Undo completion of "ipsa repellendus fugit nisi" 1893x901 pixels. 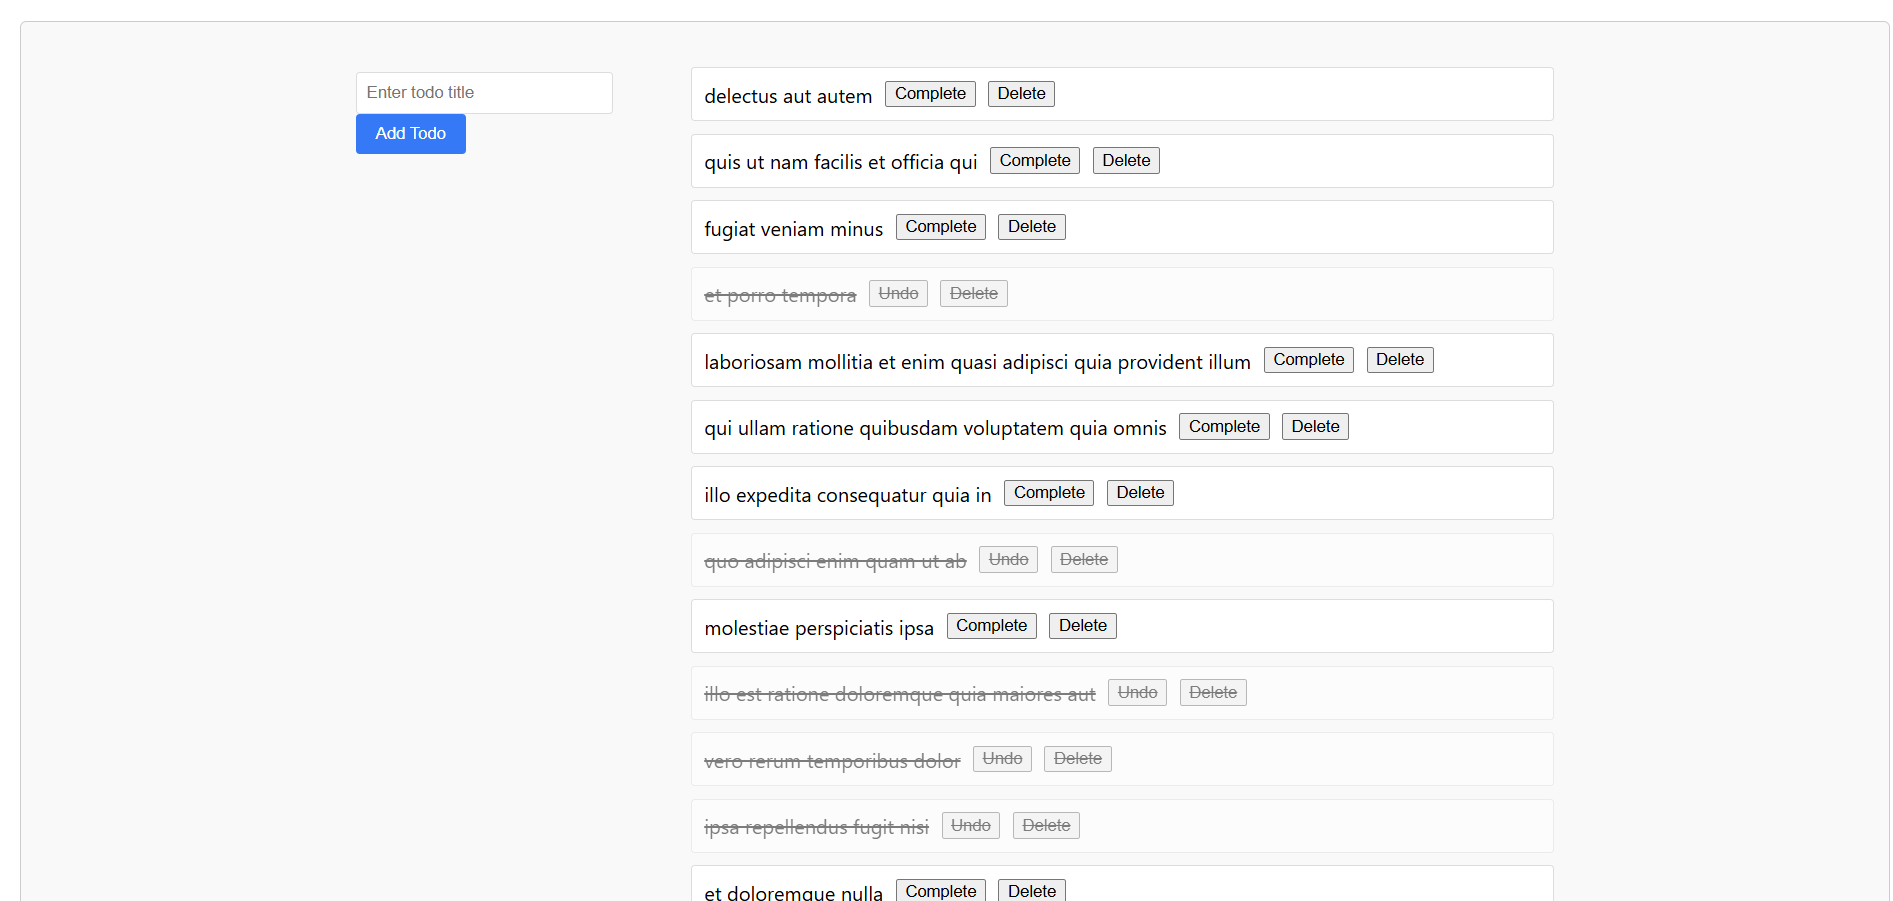click(x=969, y=825)
